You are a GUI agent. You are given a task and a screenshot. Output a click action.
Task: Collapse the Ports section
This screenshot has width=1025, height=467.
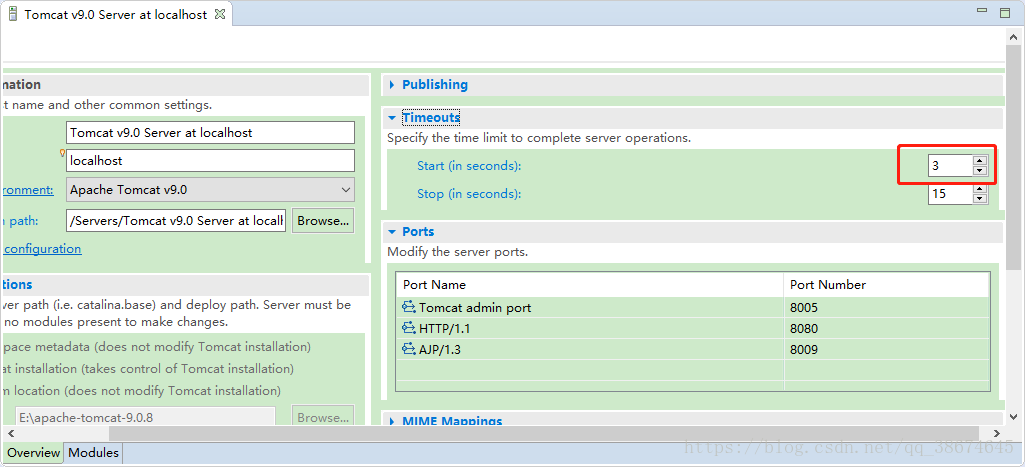[x=392, y=232]
